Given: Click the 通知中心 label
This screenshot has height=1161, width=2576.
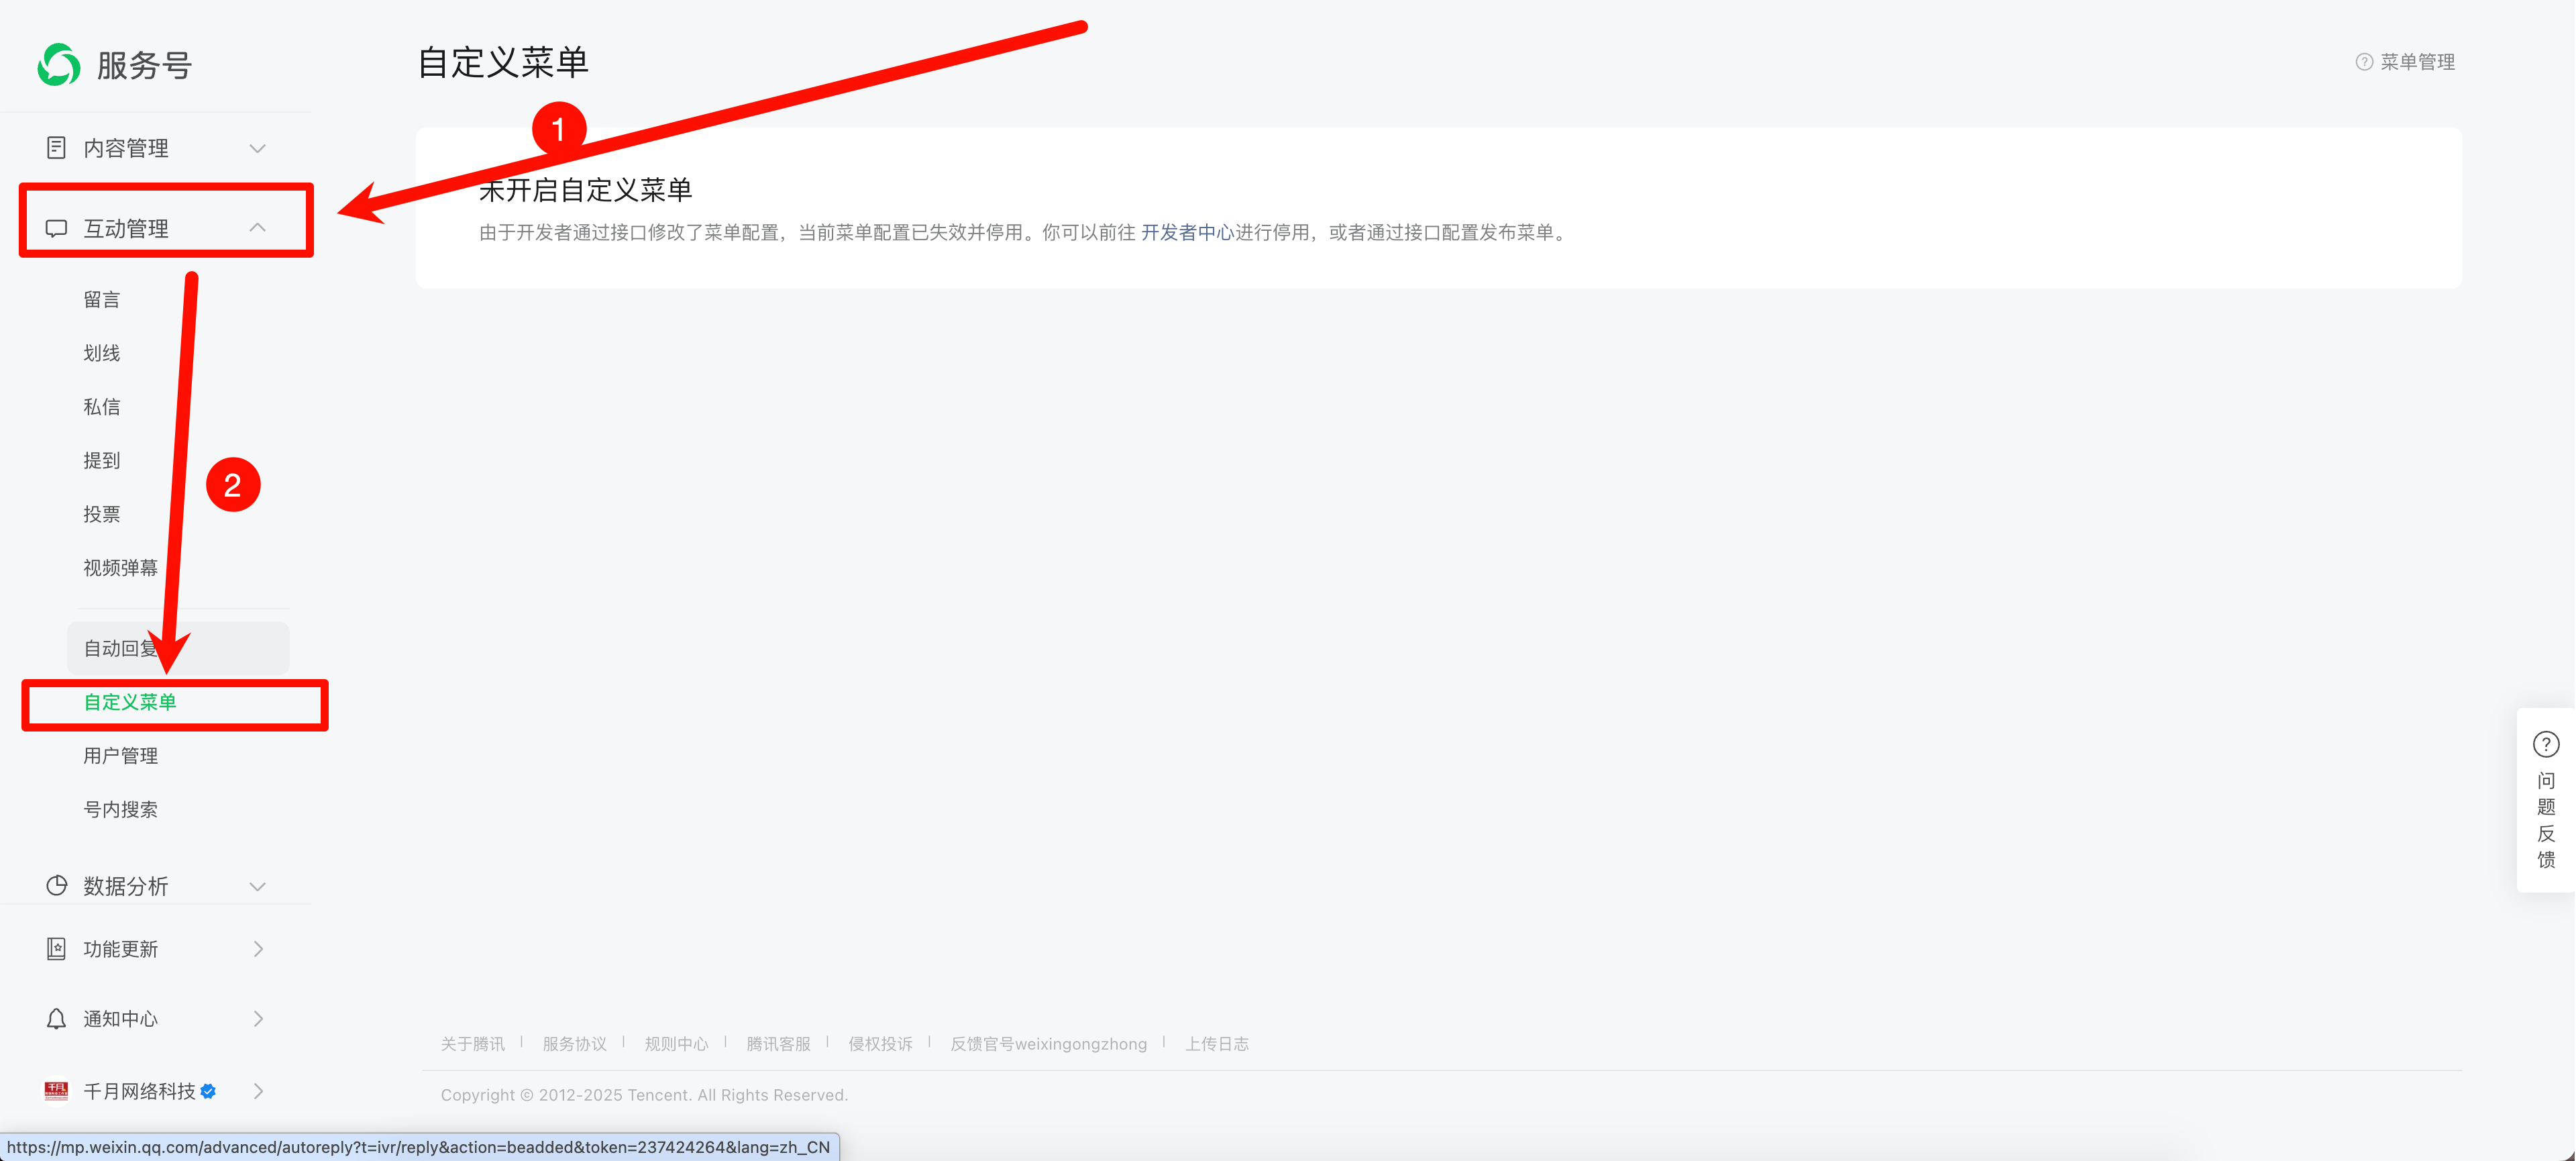Looking at the screenshot, I should tap(121, 1019).
